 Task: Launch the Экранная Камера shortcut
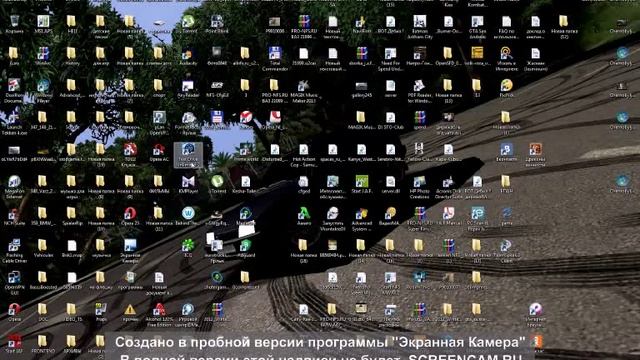click(x=130, y=251)
